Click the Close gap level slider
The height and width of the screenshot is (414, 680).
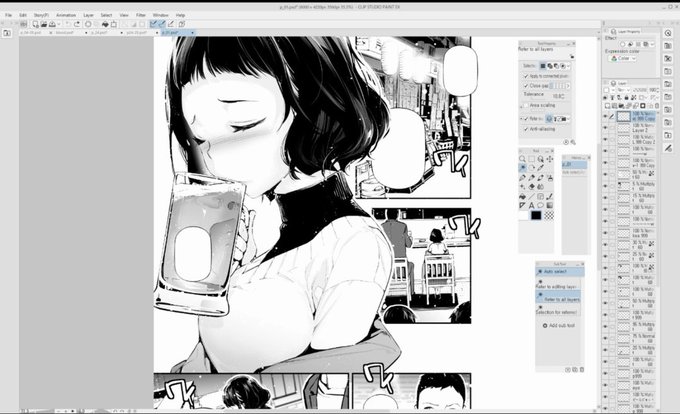pos(558,86)
